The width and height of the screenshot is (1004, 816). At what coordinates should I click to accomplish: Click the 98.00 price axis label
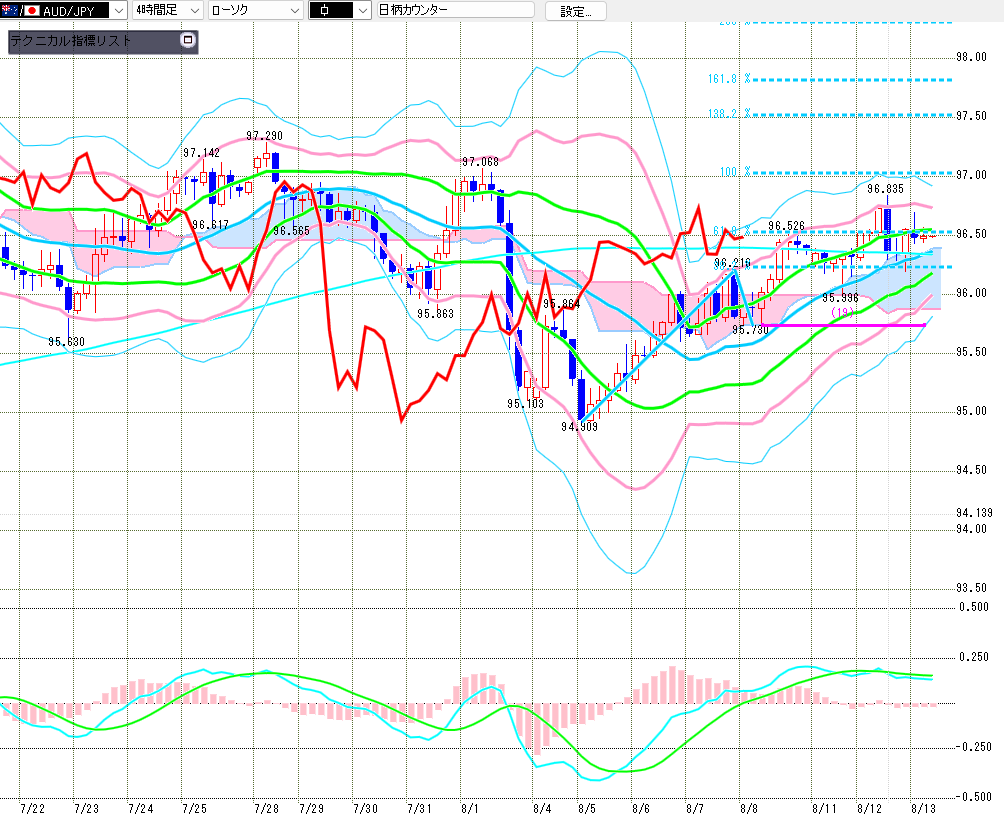[971, 57]
